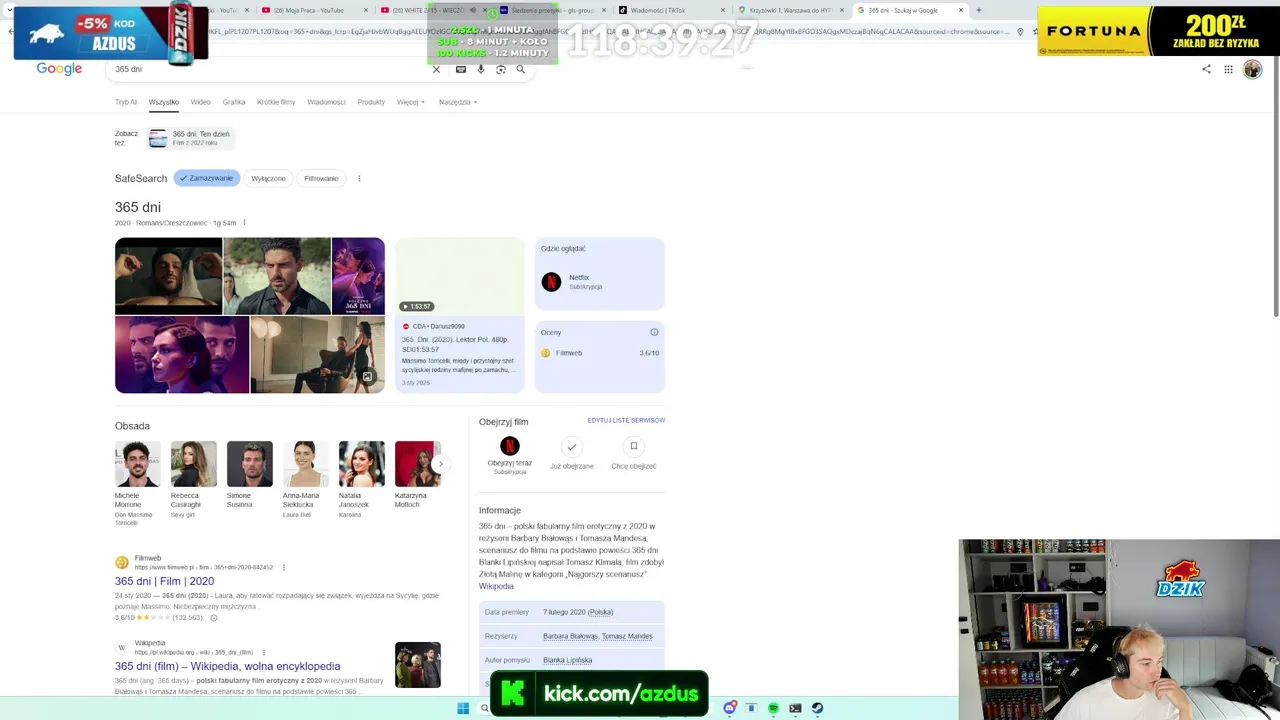Select the Wyłączono SafeSearch option

pyautogui.click(x=268, y=178)
